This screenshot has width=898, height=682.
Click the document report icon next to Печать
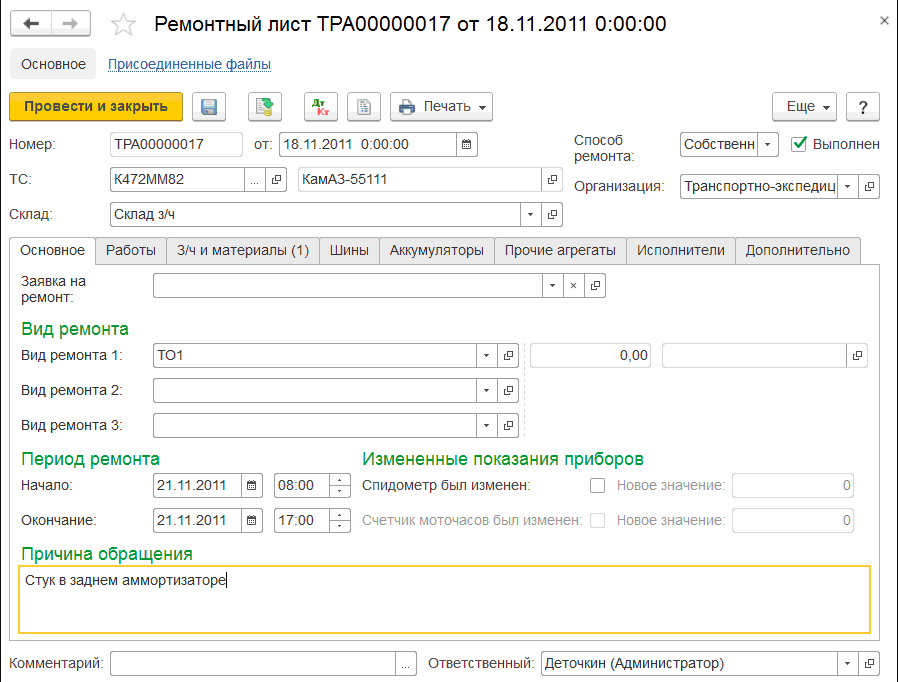tap(365, 107)
